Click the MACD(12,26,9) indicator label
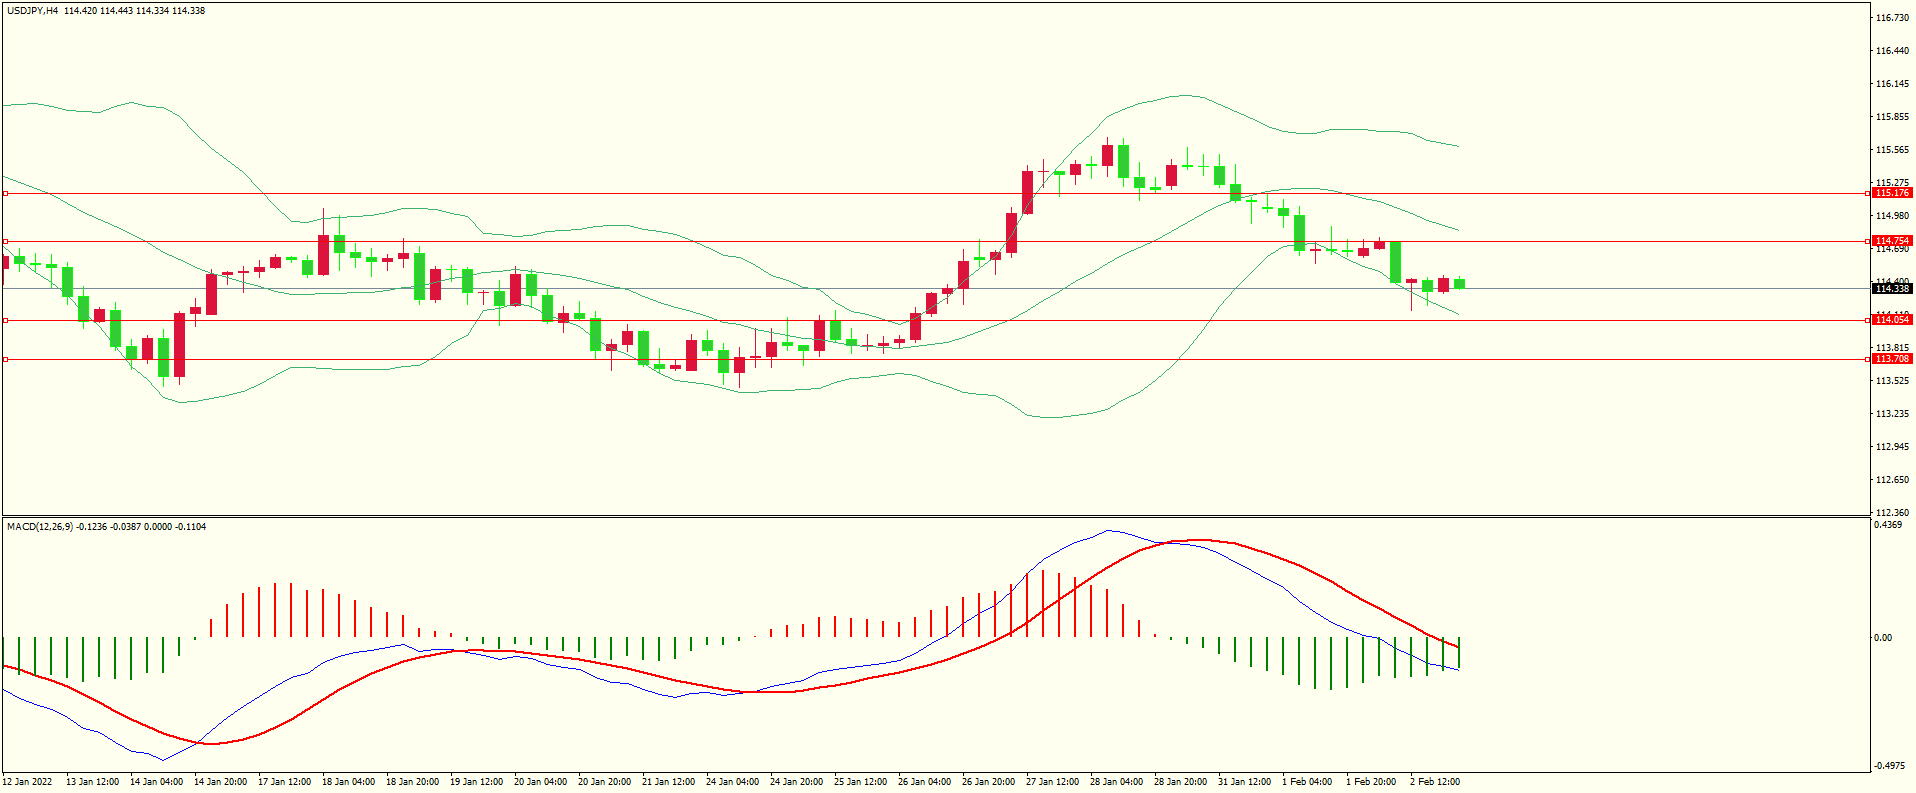Screen dimensions: 1916x793 [x=40, y=527]
